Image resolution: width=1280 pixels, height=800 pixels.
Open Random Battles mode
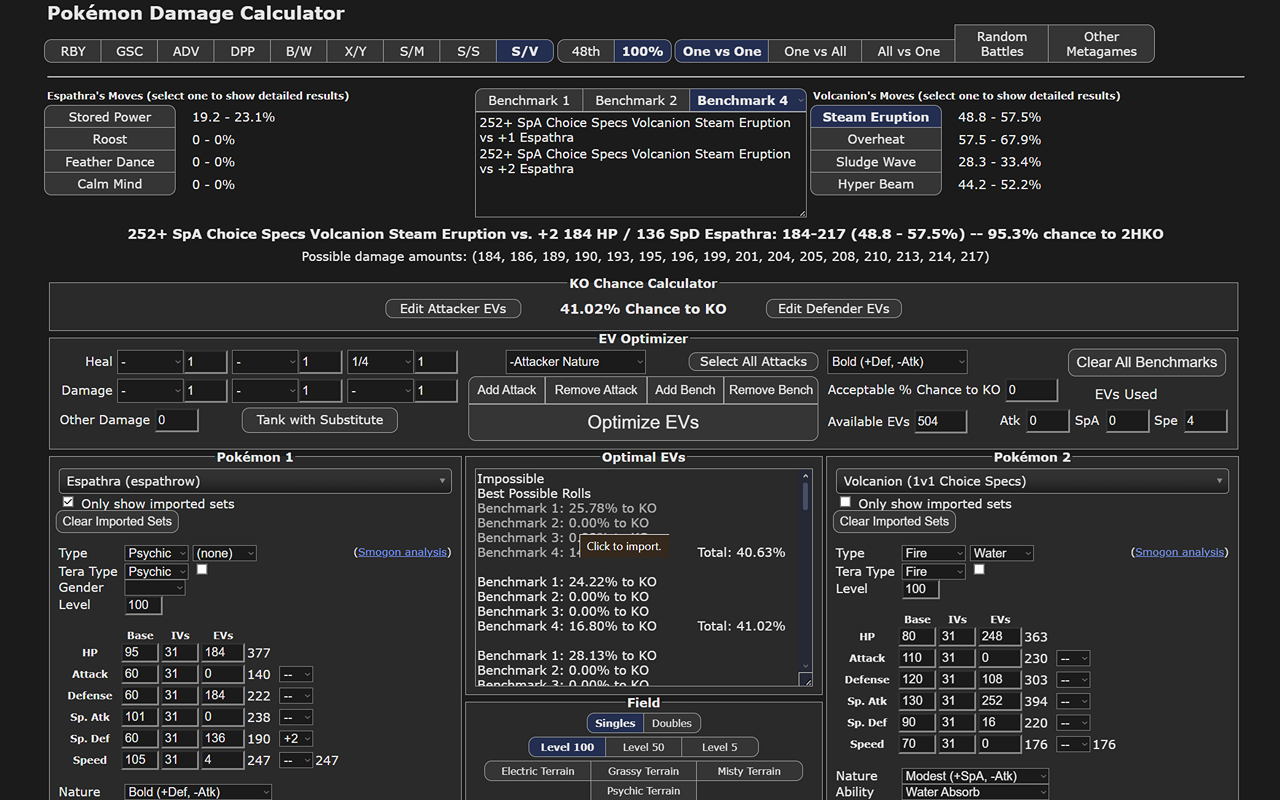(x=1002, y=44)
